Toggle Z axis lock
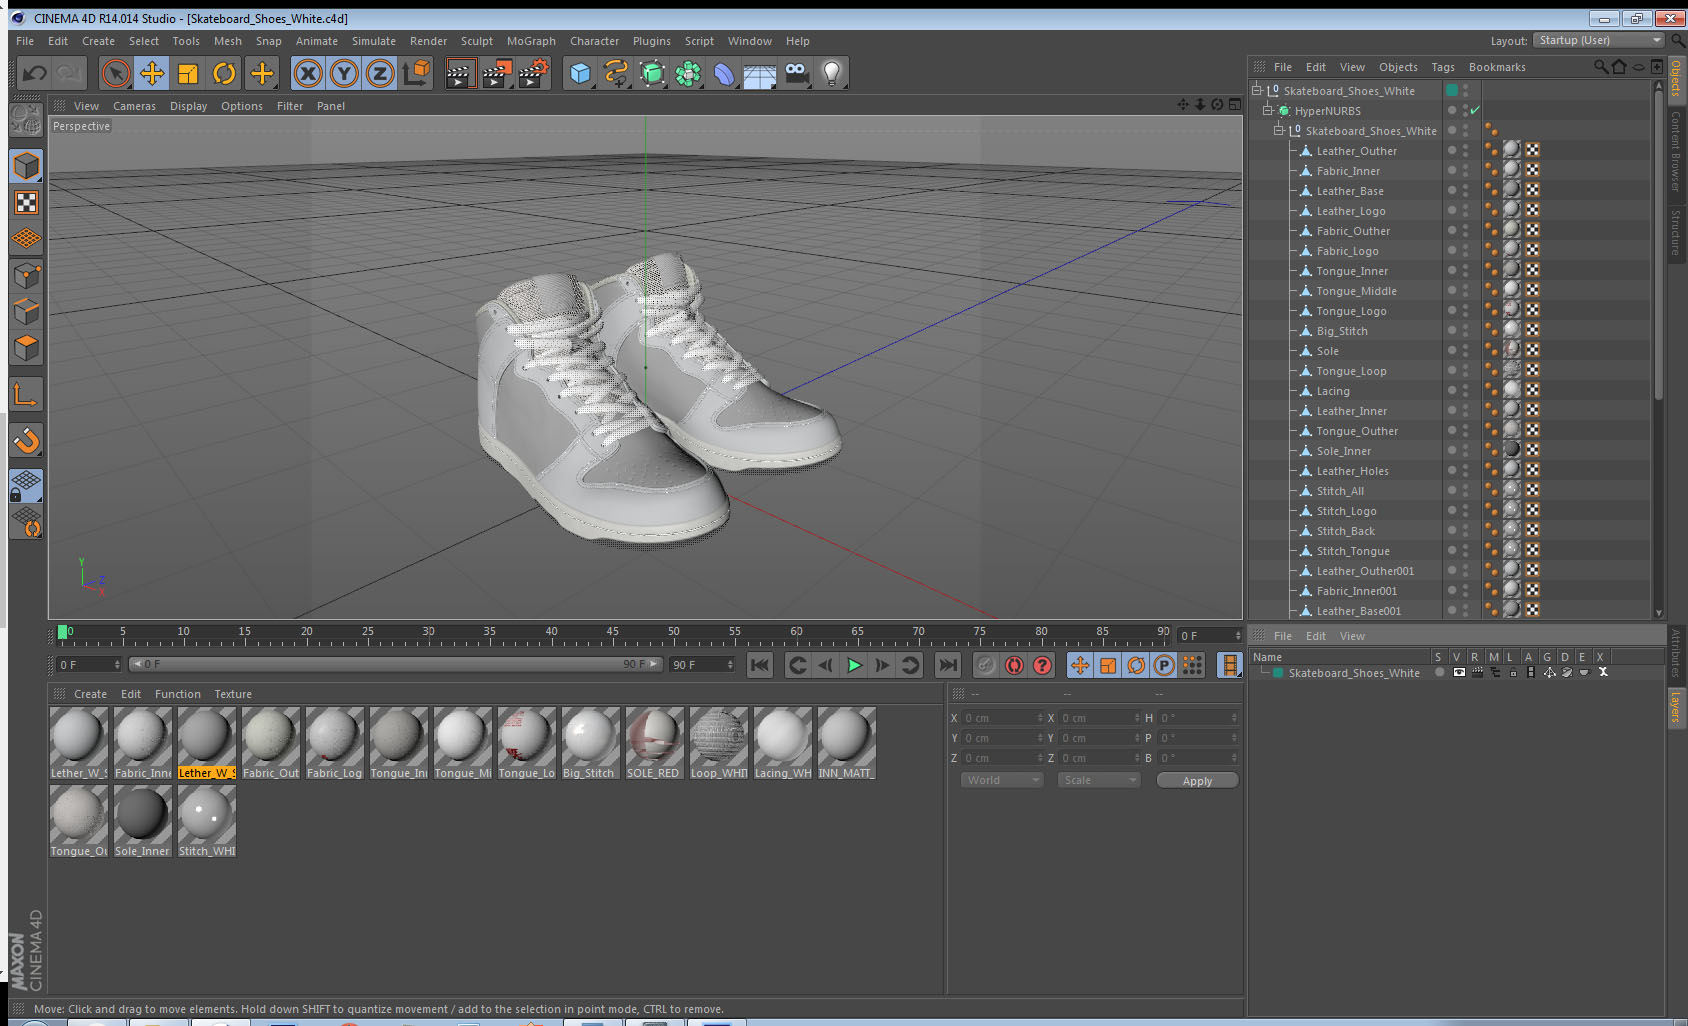Image resolution: width=1688 pixels, height=1026 pixels. pos(380,73)
